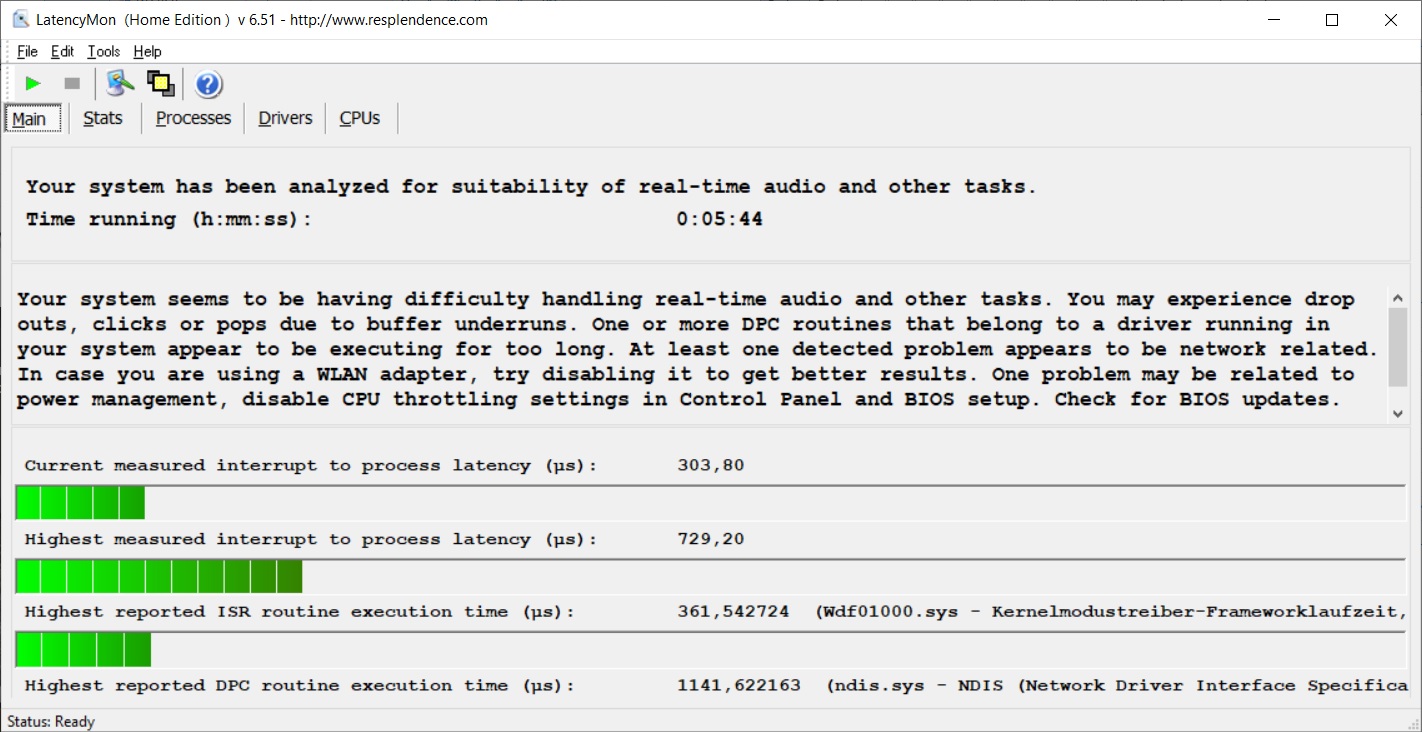Screen dimensions: 1422x732
Task: Click the report text scrollbar up arrow
Action: click(x=1397, y=297)
